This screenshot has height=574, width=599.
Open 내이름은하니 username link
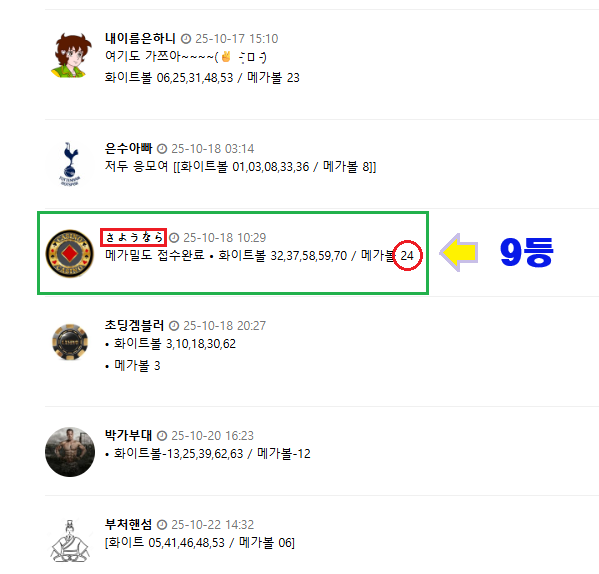(140, 39)
